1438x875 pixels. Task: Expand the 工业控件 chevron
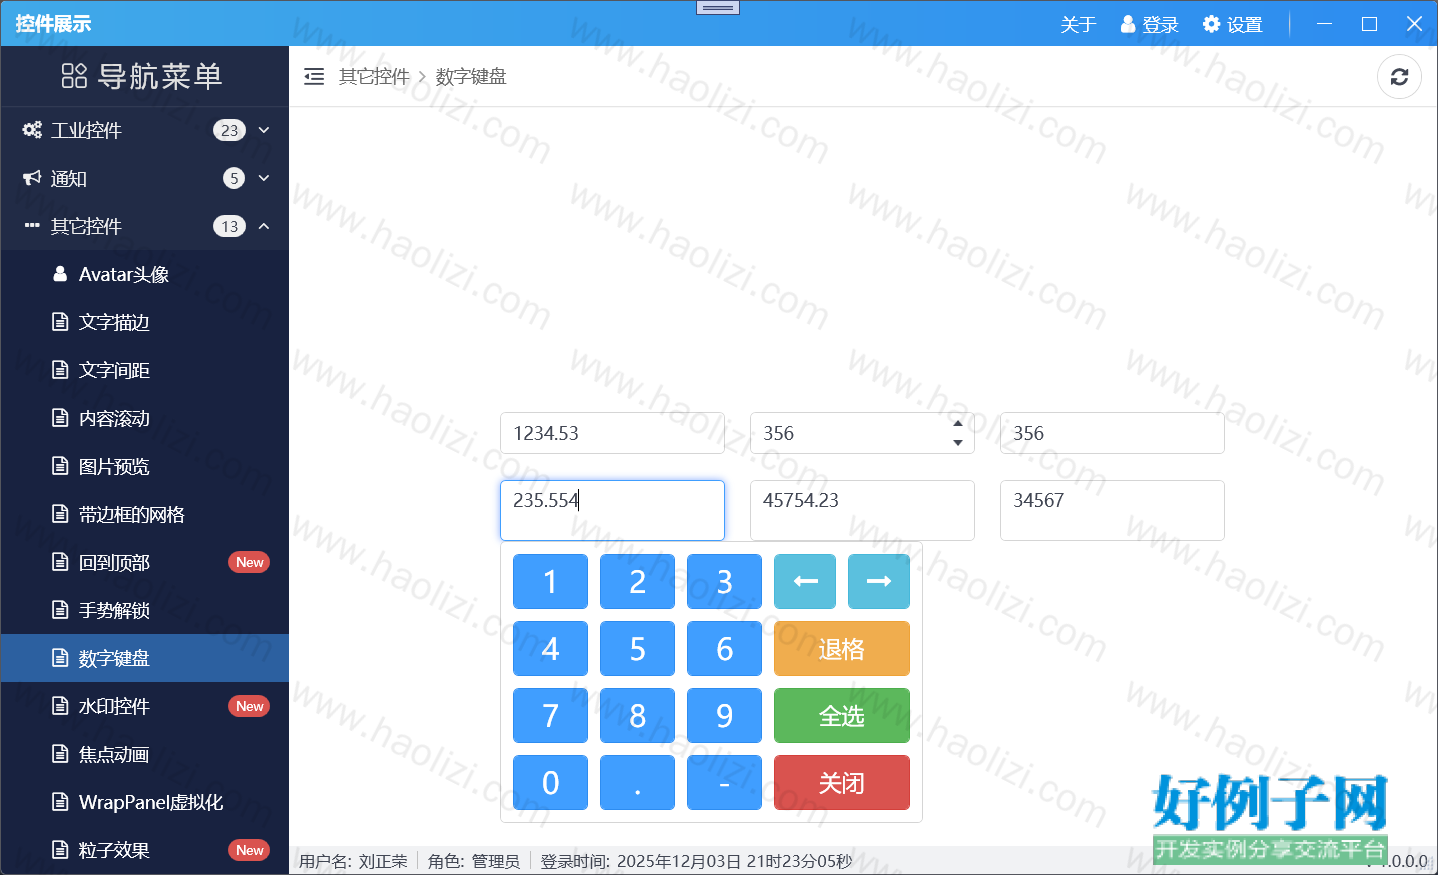(264, 130)
